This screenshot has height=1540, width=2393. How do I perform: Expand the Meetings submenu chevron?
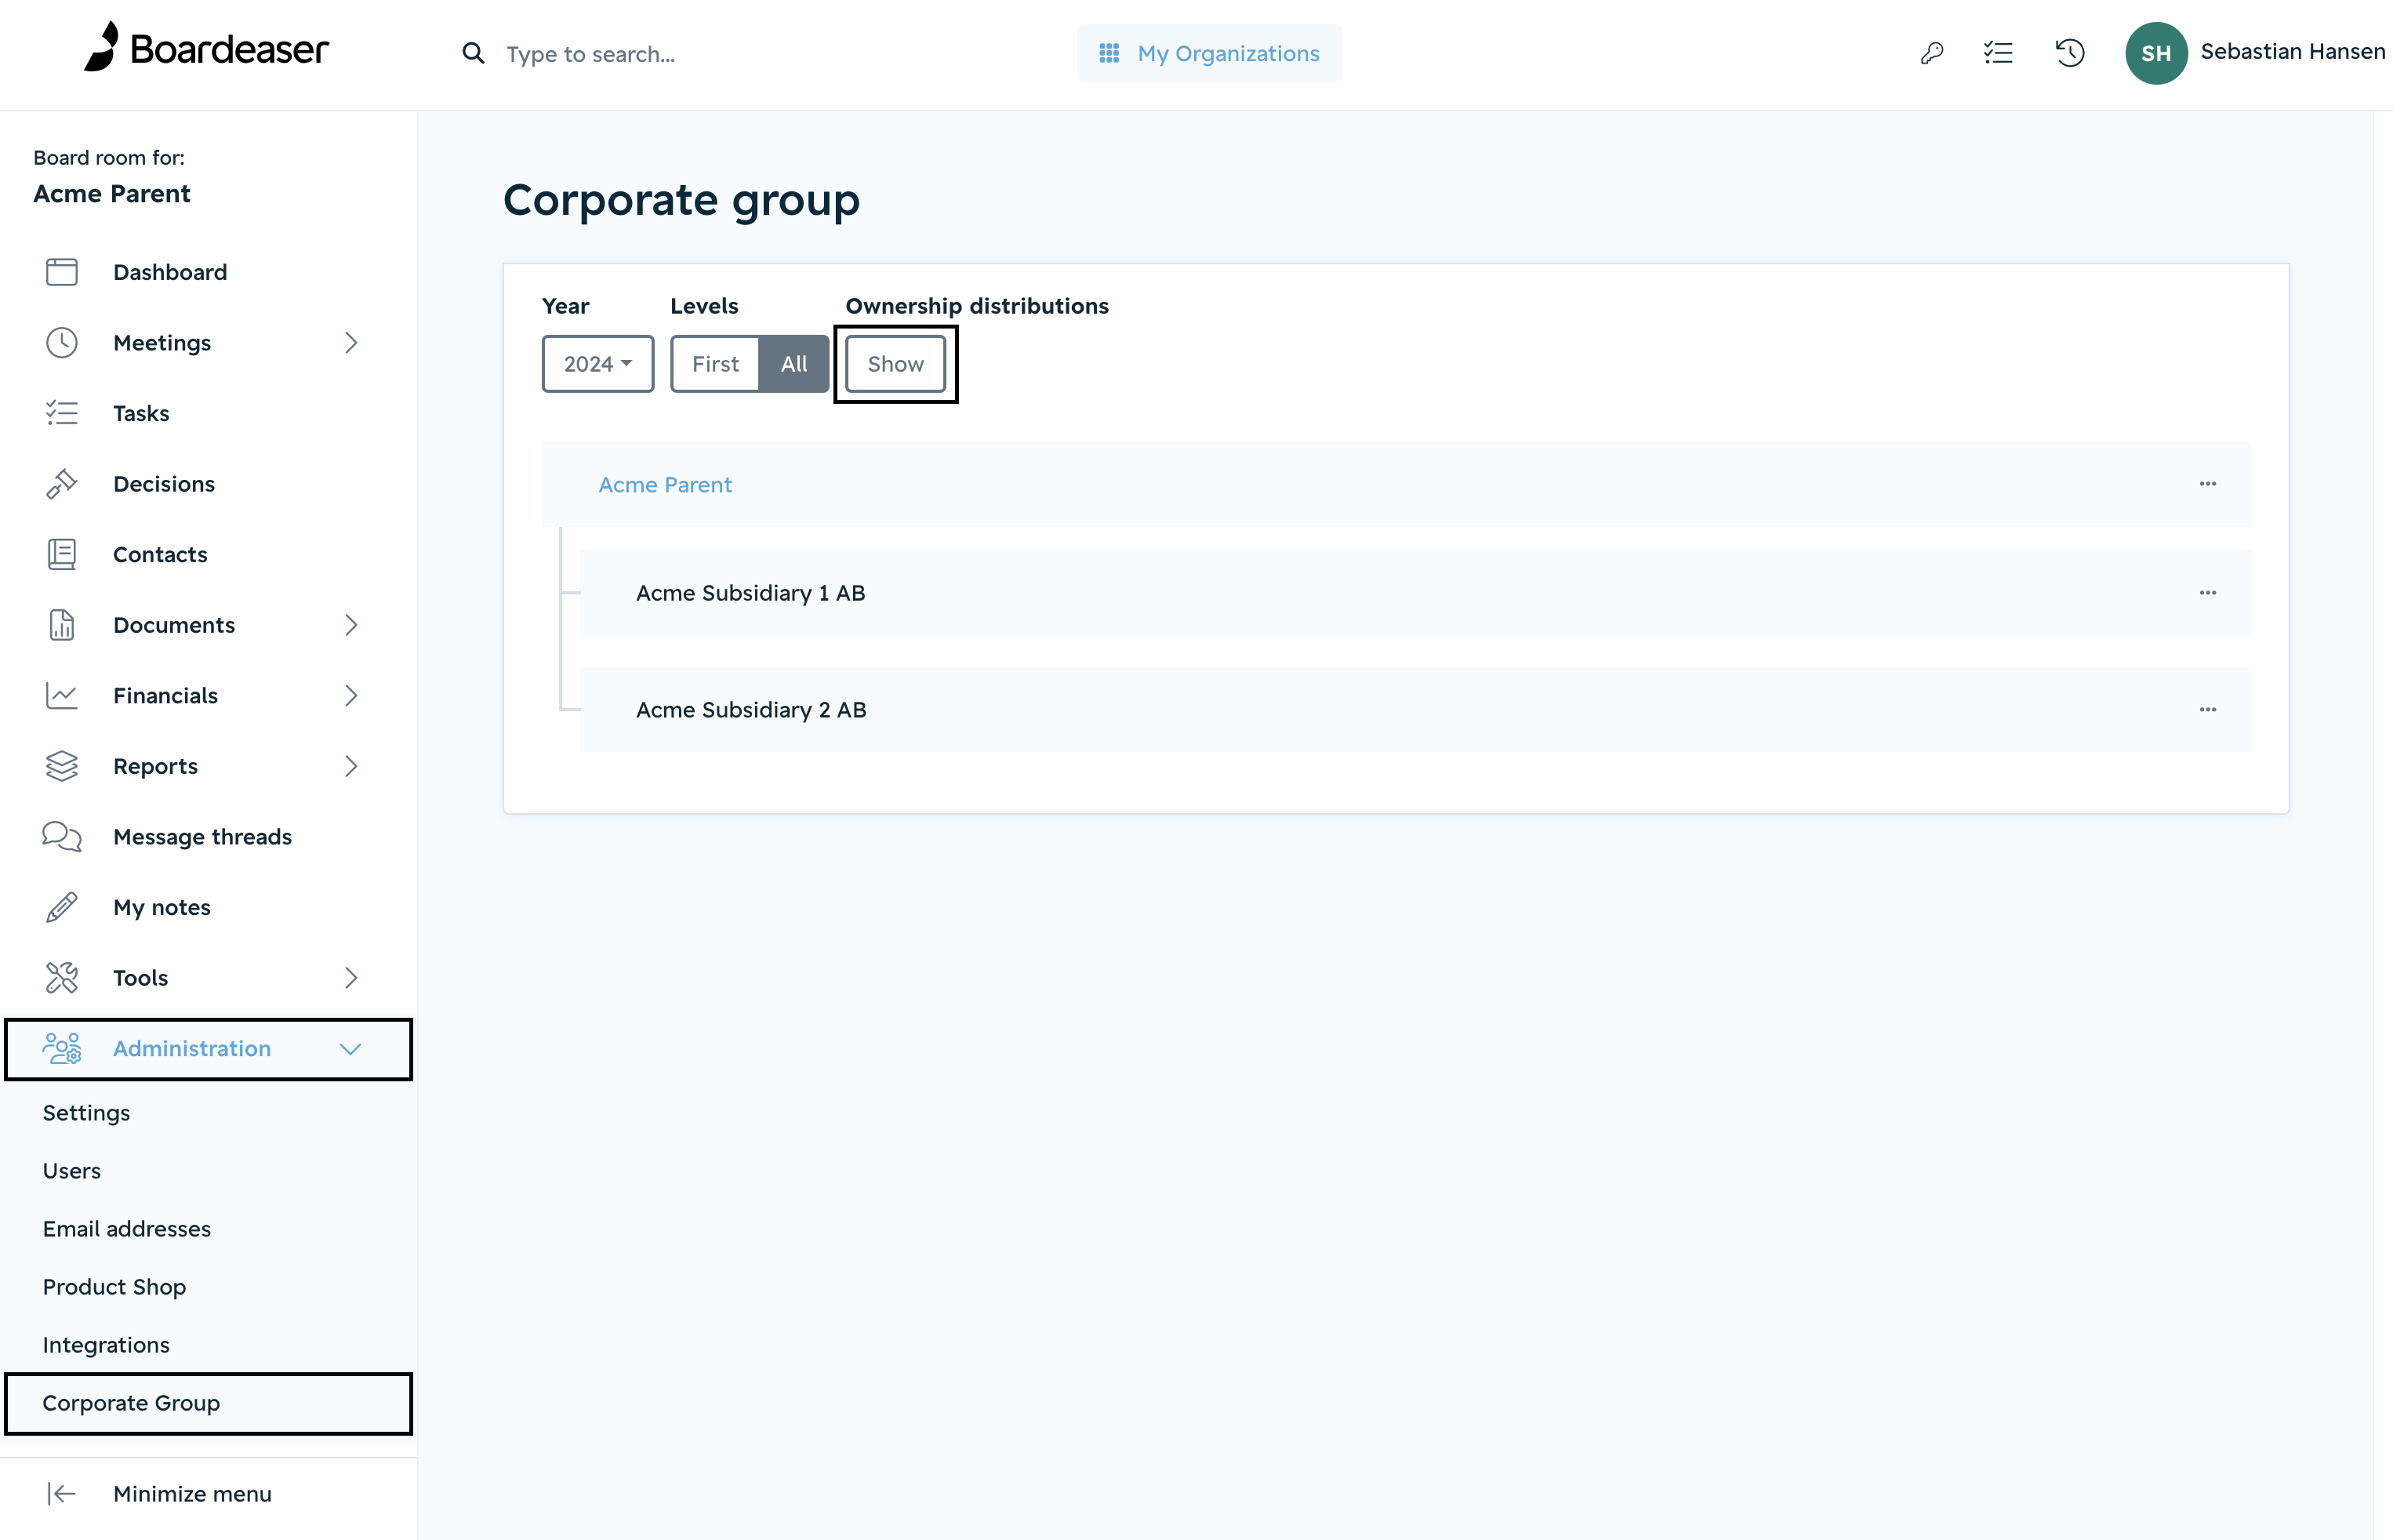(x=351, y=343)
